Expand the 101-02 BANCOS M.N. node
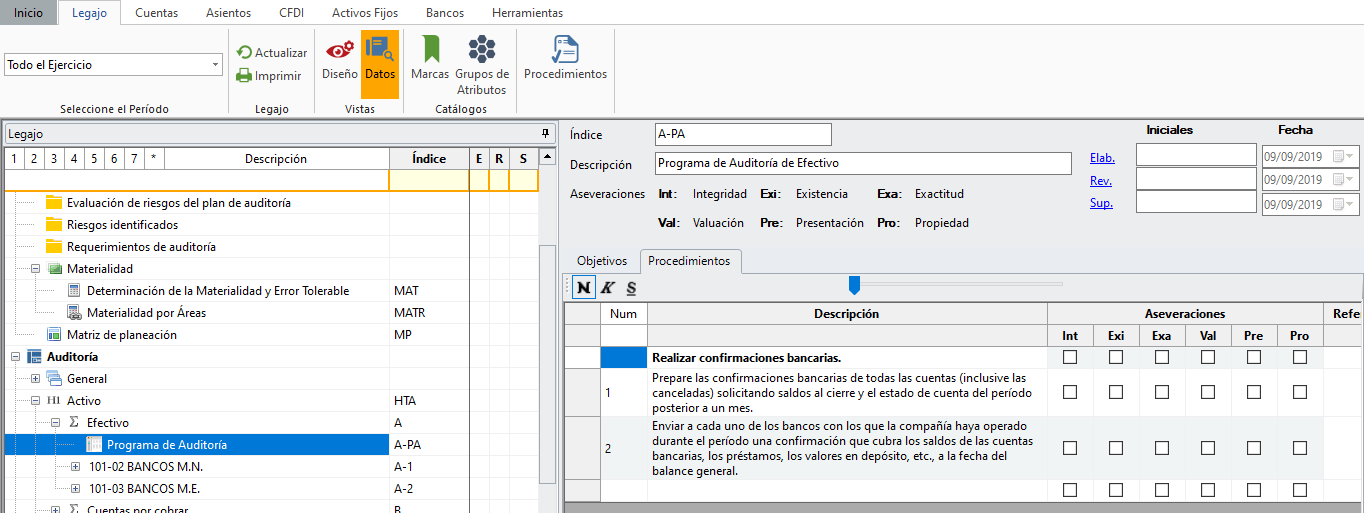The height and width of the screenshot is (513, 1364). [x=76, y=467]
